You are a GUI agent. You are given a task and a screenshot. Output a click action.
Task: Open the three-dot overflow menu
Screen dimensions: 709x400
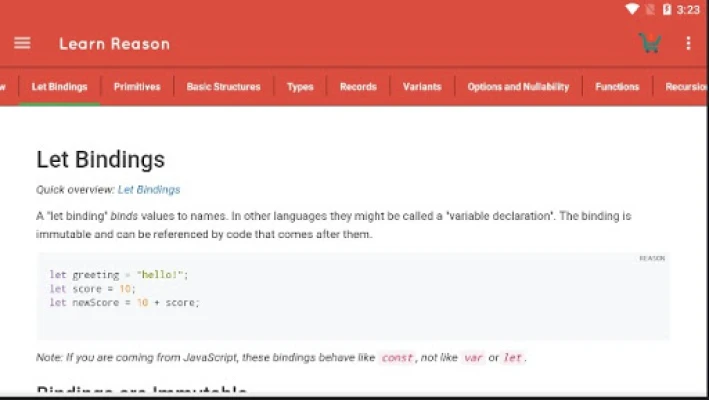(x=688, y=43)
